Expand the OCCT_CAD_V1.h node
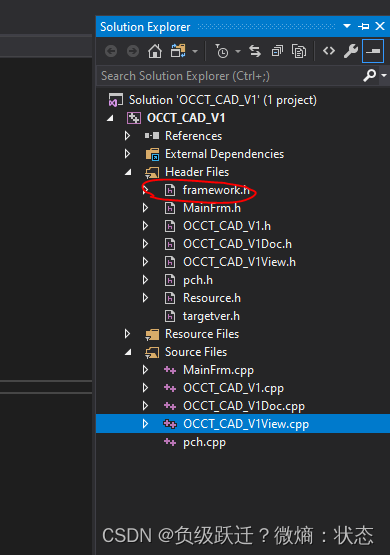Image resolution: width=390 pixels, height=555 pixels. pyautogui.click(x=145, y=226)
